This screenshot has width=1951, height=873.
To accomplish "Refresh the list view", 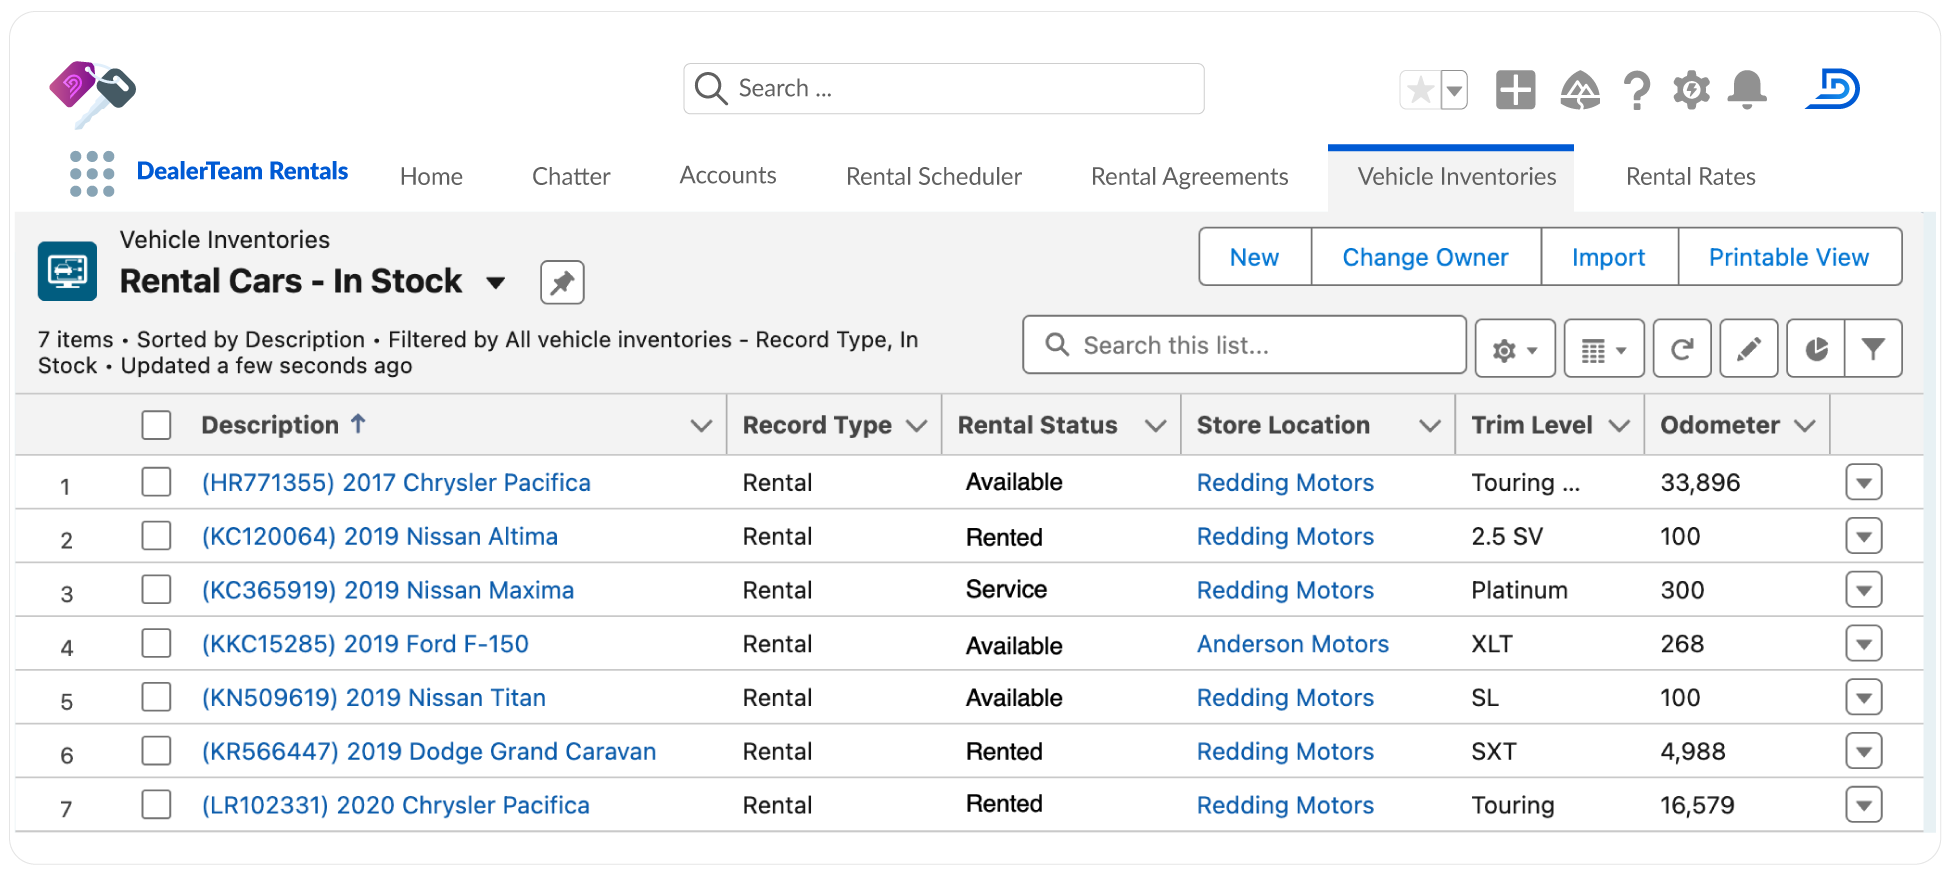I will point(1682,349).
